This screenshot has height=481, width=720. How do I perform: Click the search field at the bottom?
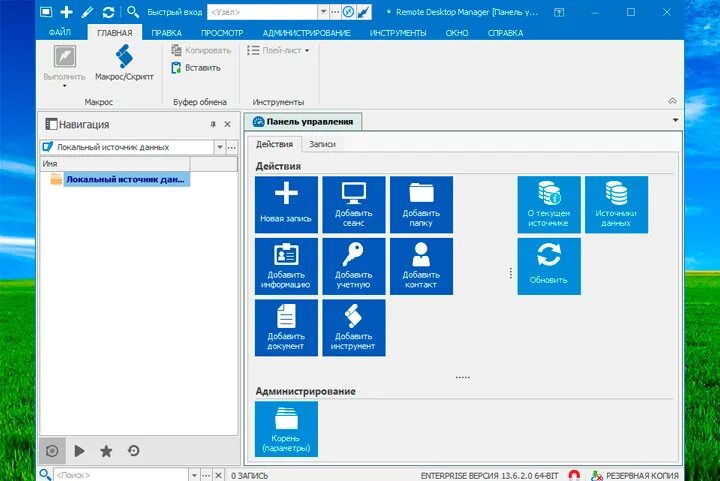[x=121, y=475]
